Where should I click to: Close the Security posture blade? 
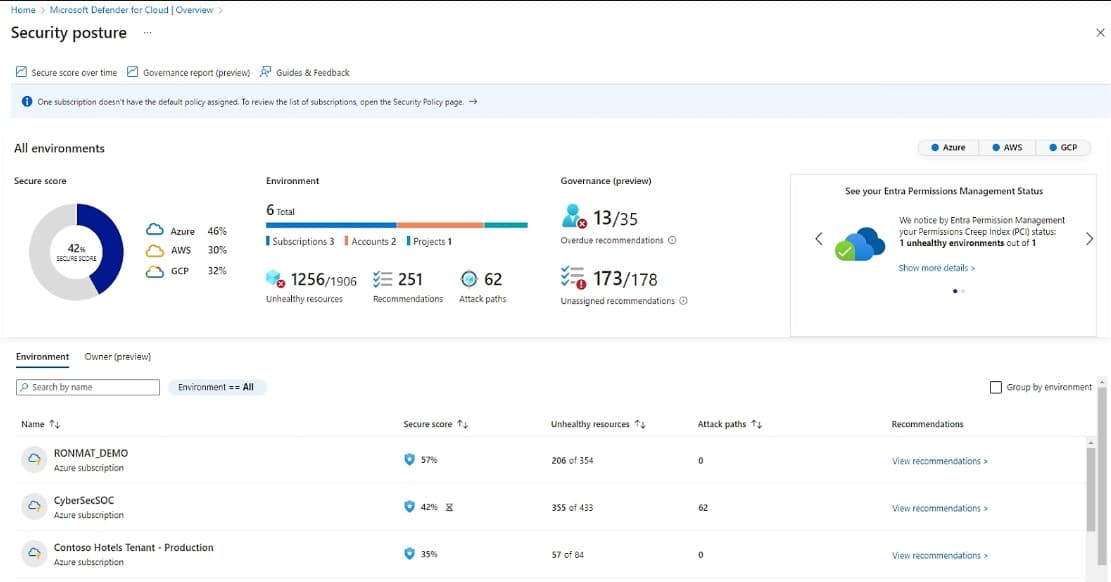pyautogui.click(x=1100, y=33)
